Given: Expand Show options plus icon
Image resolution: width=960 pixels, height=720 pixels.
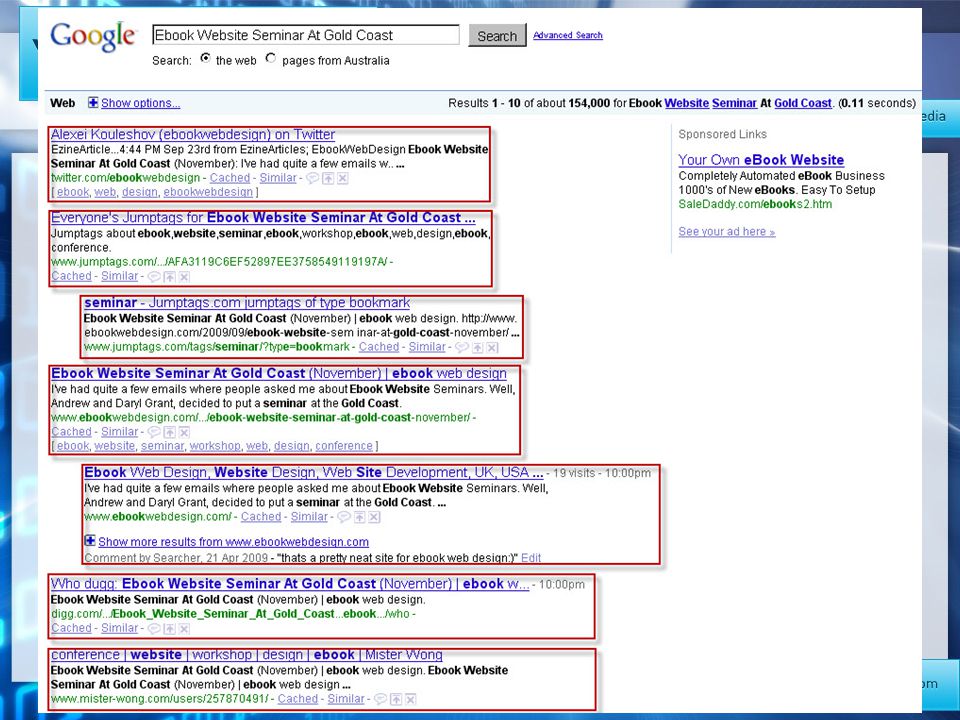Looking at the screenshot, I should tap(92, 102).
